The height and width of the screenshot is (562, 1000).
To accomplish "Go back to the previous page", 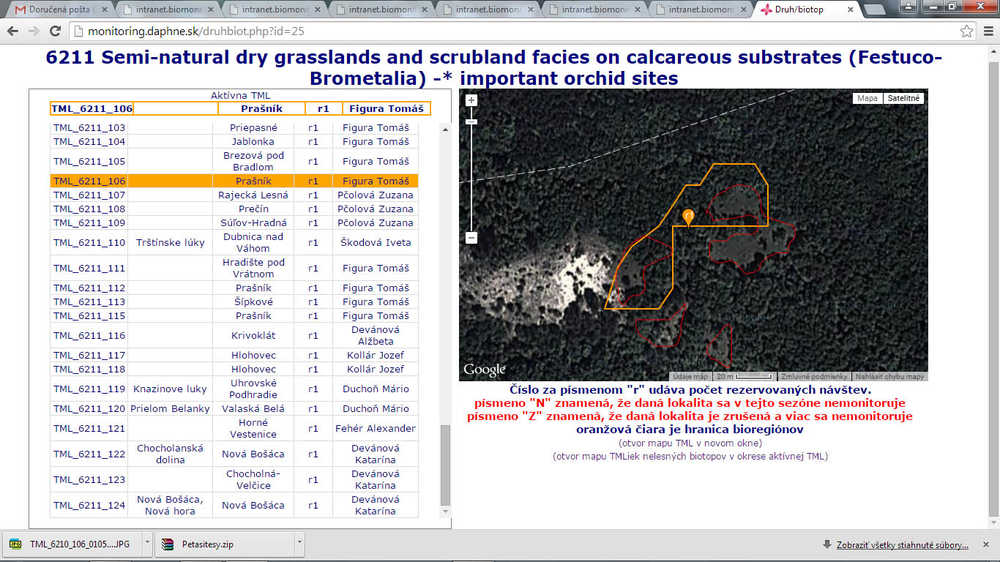I will 13,31.
